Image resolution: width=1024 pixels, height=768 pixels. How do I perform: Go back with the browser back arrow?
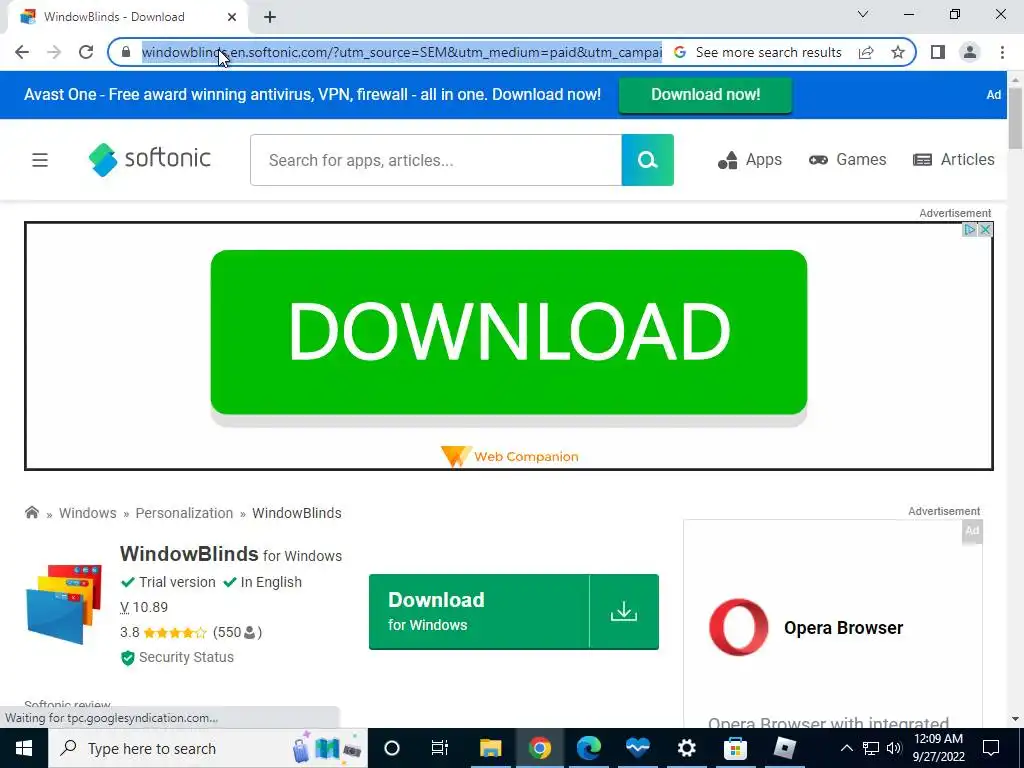tap(22, 52)
